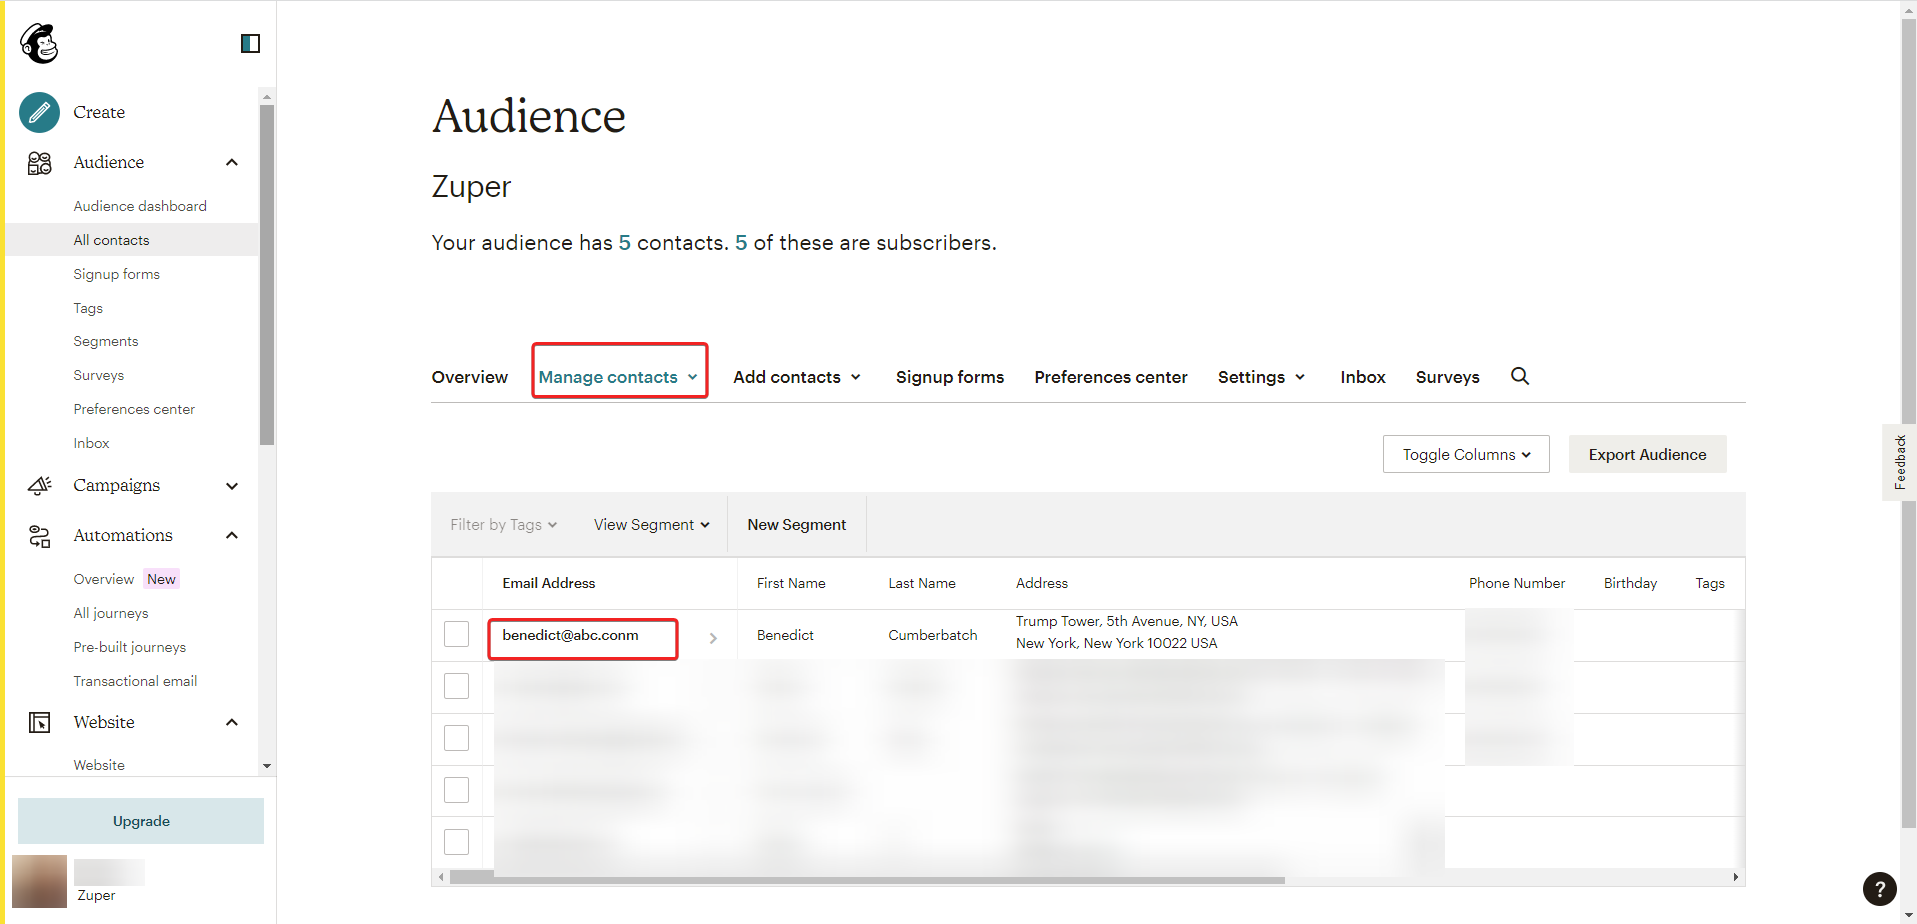Open the View Segment dropdown
The height and width of the screenshot is (924, 1917).
(x=651, y=525)
